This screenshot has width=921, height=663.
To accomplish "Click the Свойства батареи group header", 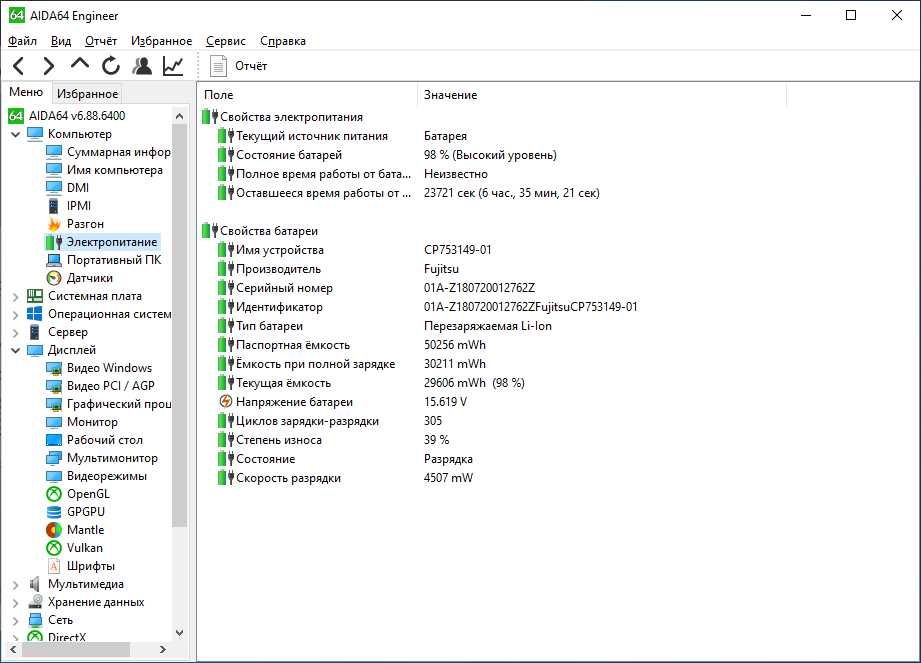I will coord(260,231).
